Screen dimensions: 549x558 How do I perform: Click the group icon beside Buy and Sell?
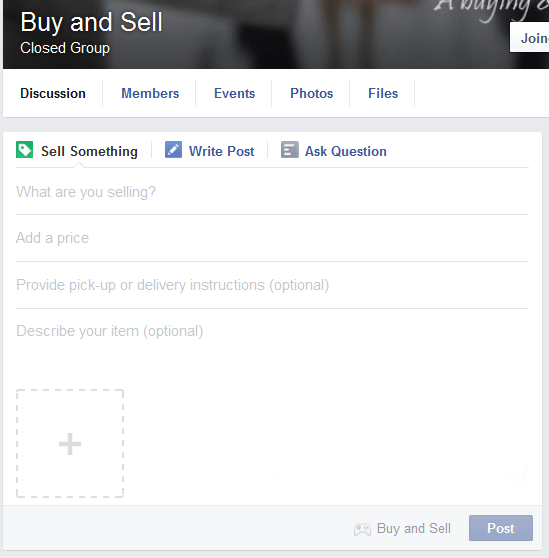click(362, 529)
